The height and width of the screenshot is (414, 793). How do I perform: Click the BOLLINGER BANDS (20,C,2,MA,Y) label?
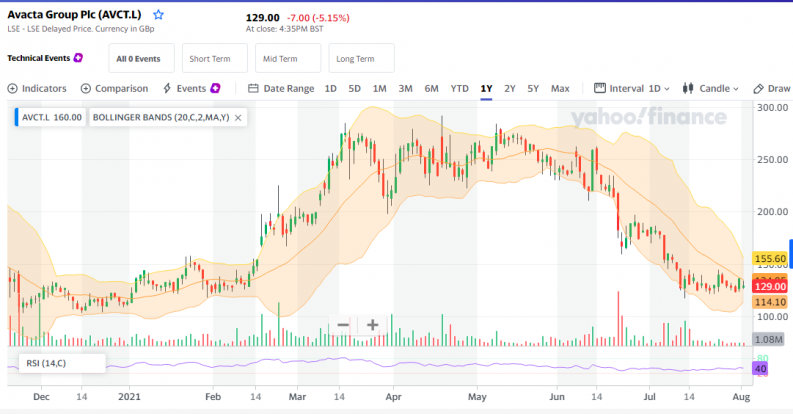coord(161,117)
